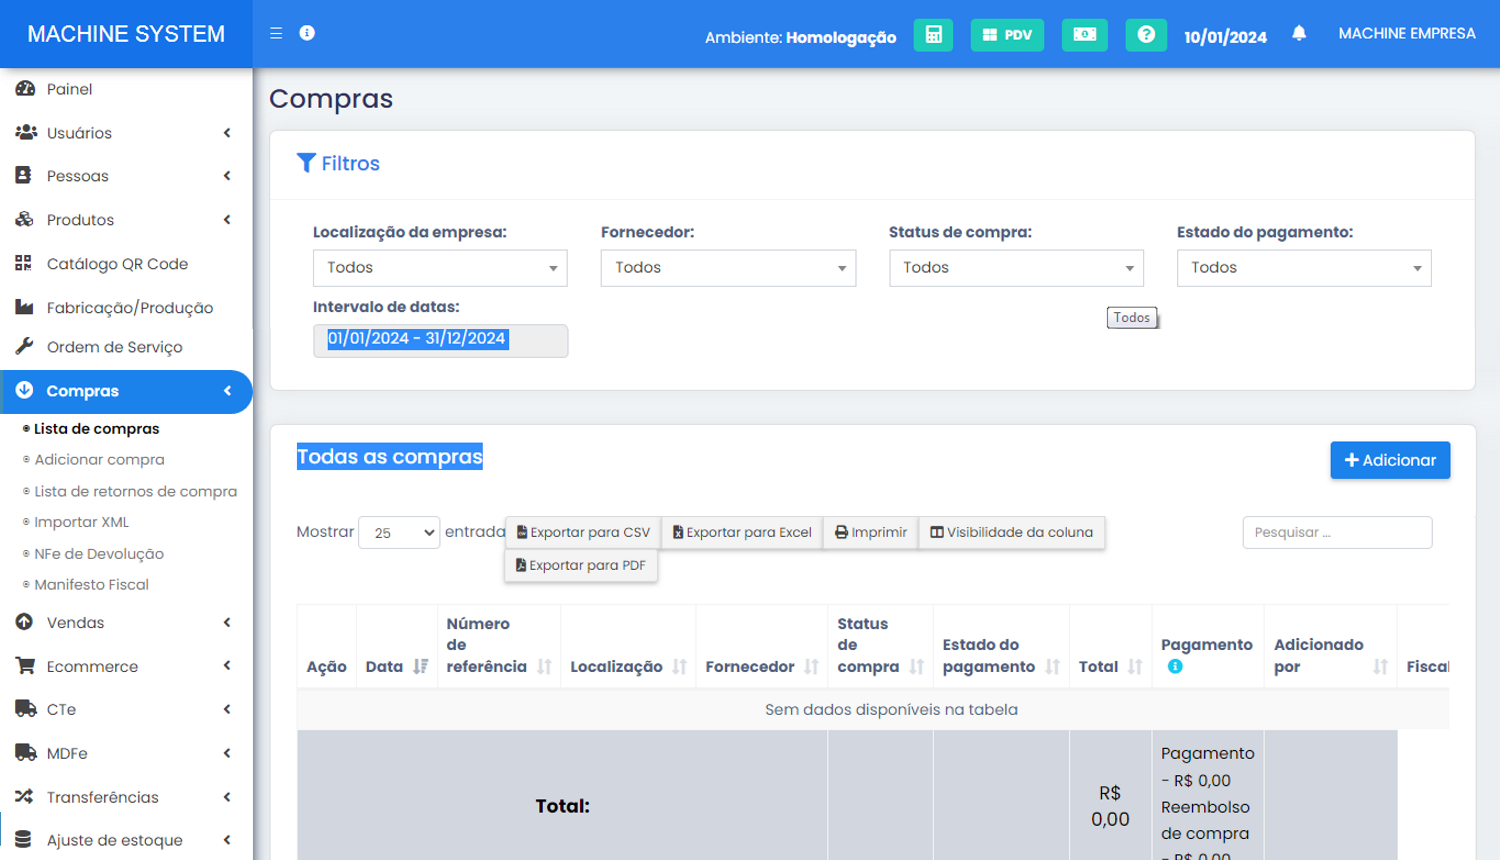Click the Pesquisar search field
1500x860 pixels.
[x=1337, y=532]
